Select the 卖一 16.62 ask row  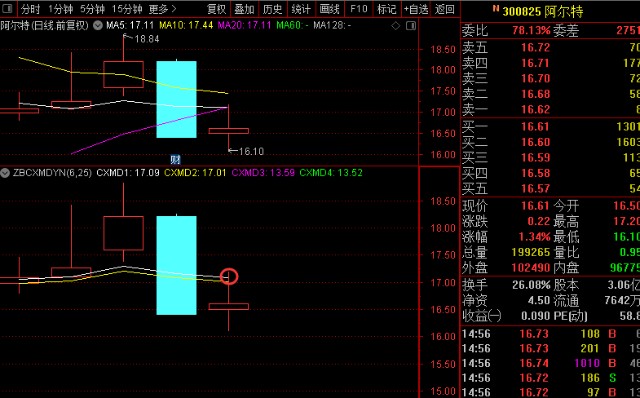(x=550, y=110)
